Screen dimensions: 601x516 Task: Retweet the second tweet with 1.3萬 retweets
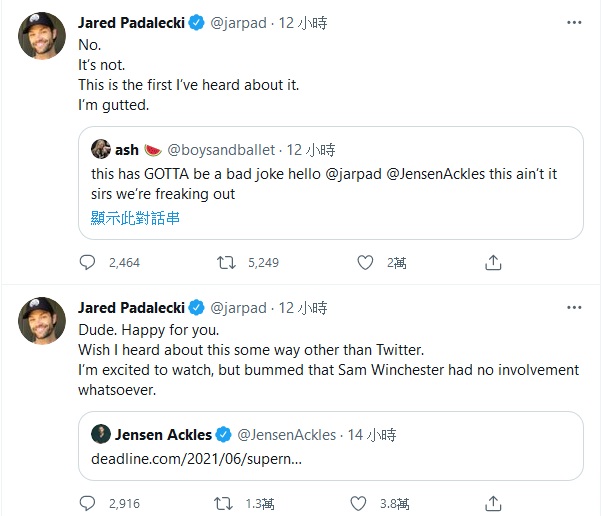point(227,503)
